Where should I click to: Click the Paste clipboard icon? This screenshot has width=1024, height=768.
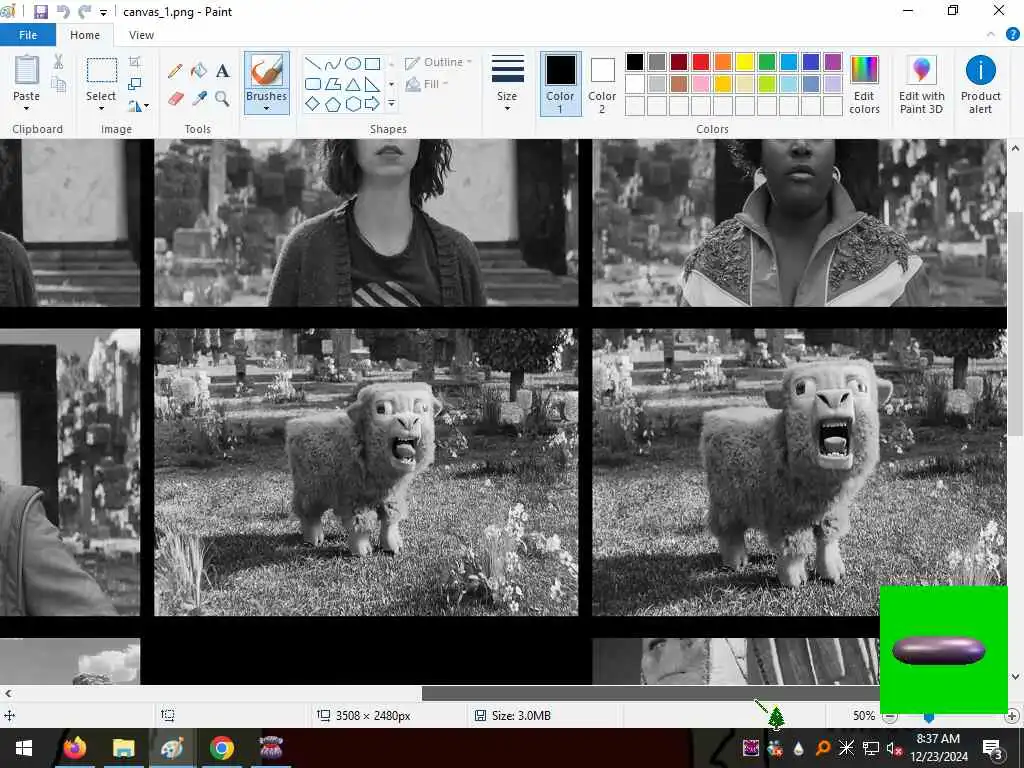27,70
